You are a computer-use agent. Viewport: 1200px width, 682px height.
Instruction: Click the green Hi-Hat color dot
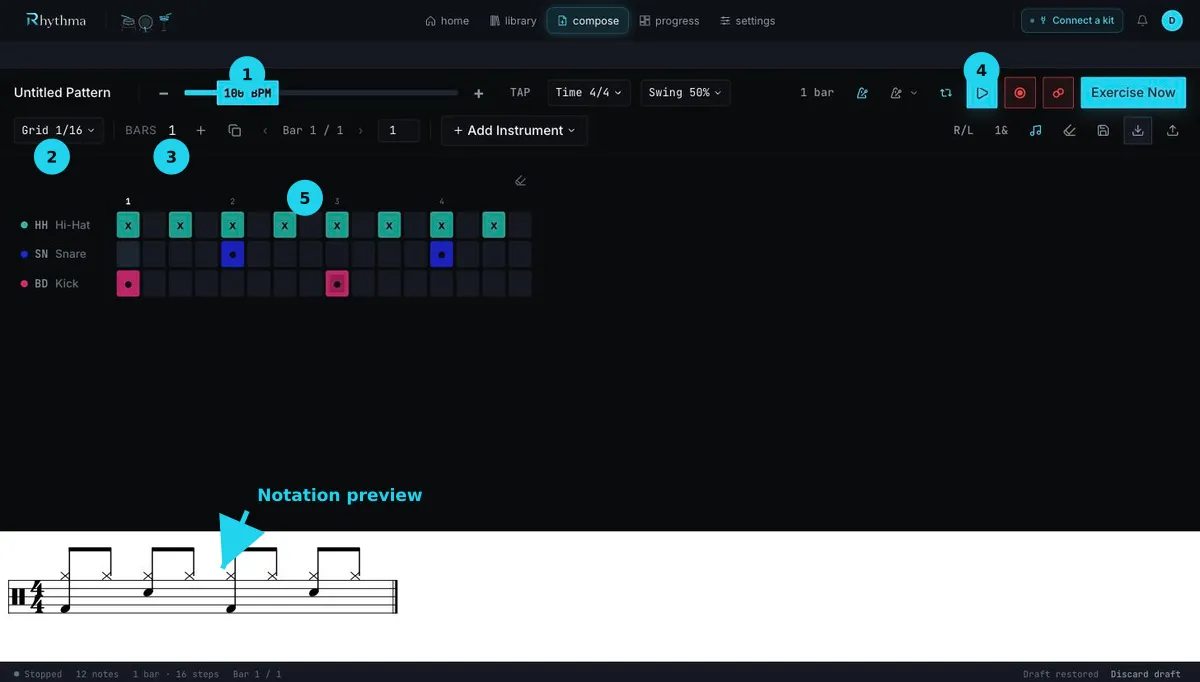point(24,225)
